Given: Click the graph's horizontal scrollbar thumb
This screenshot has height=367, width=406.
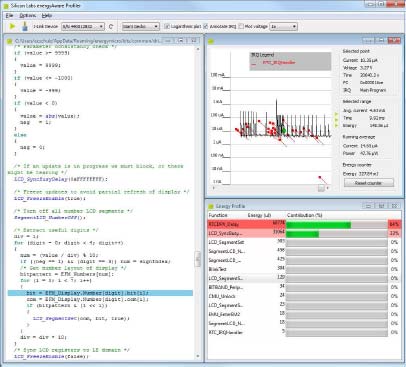Looking at the screenshot, I should click(321, 188).
